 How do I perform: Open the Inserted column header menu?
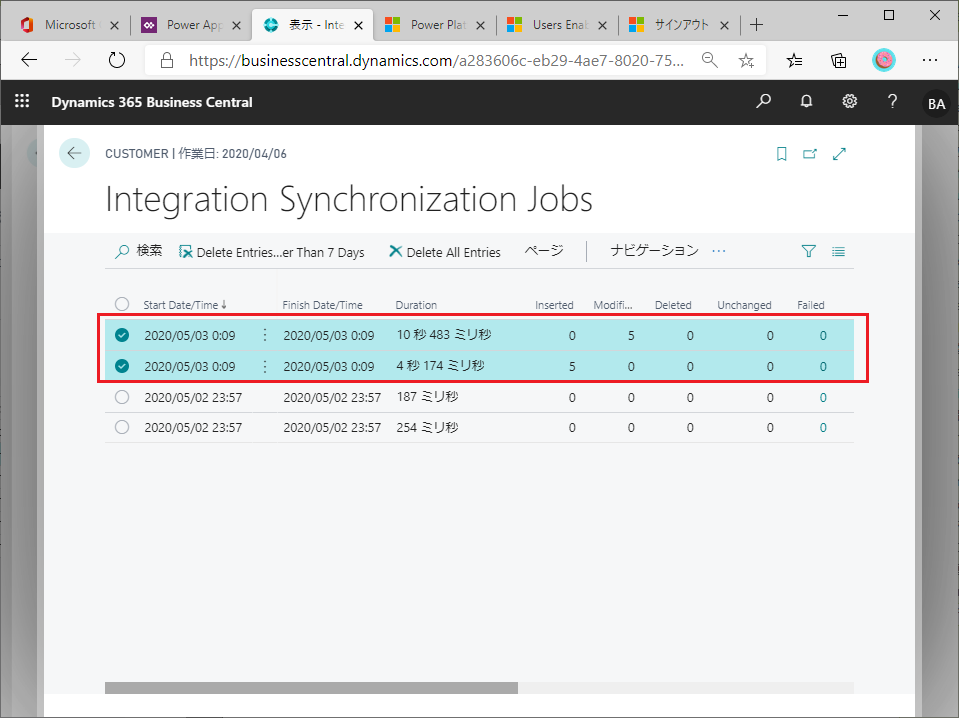[x=554, y=305]
